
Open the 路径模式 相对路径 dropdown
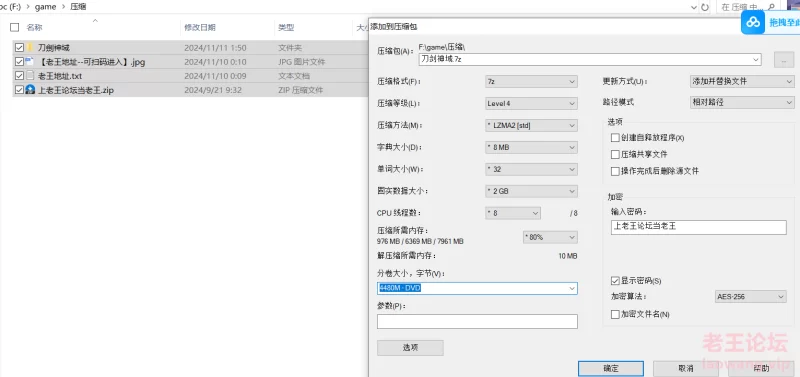742,102
